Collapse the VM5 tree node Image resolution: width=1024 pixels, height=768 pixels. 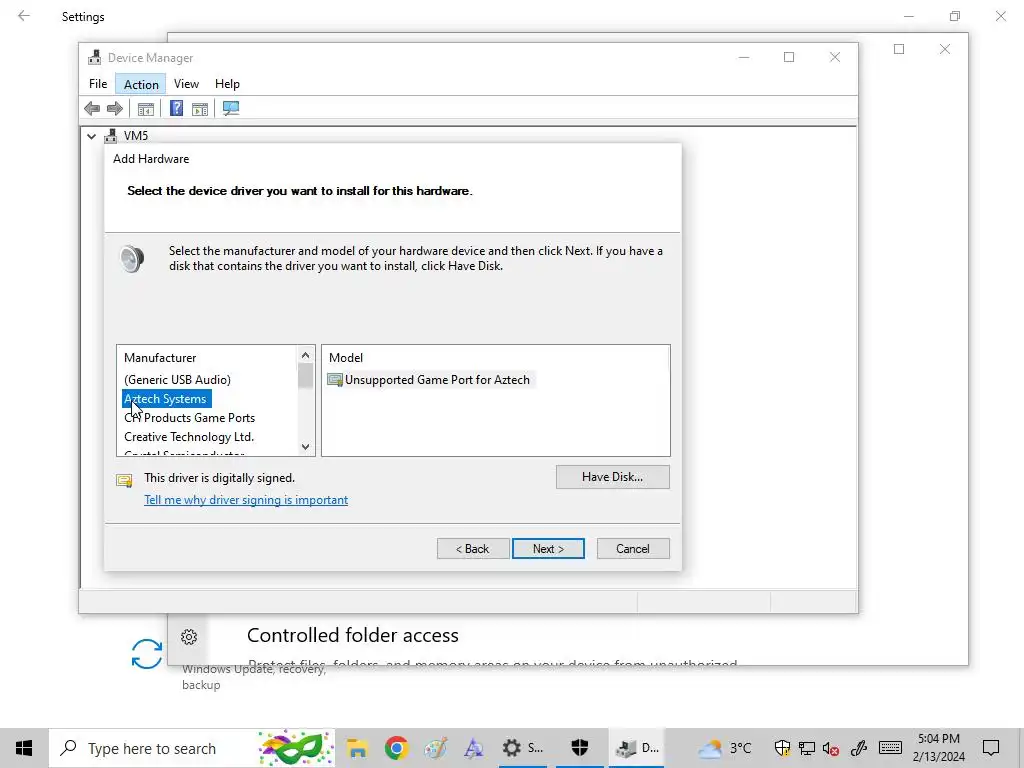91,136
